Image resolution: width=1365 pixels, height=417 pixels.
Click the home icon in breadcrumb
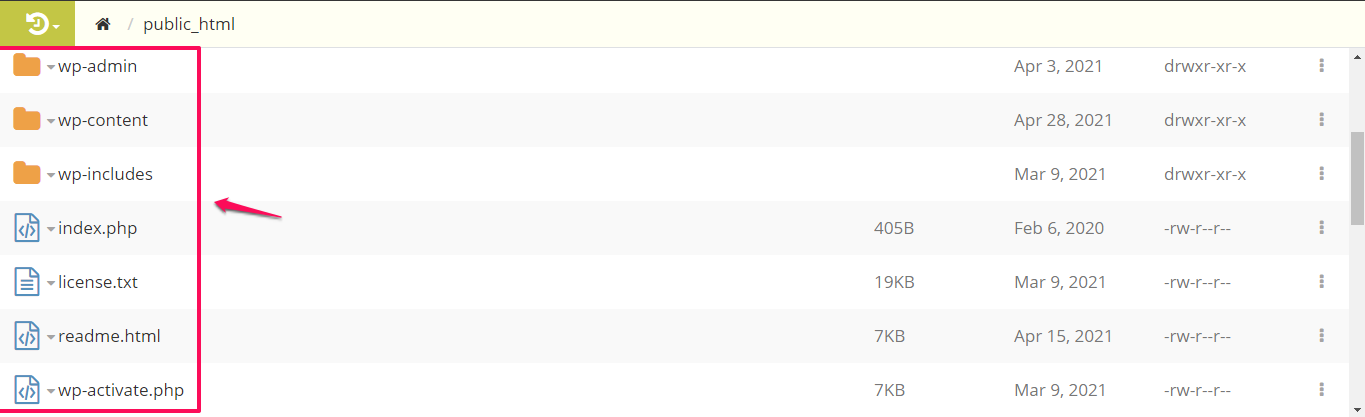coord(102,23)
